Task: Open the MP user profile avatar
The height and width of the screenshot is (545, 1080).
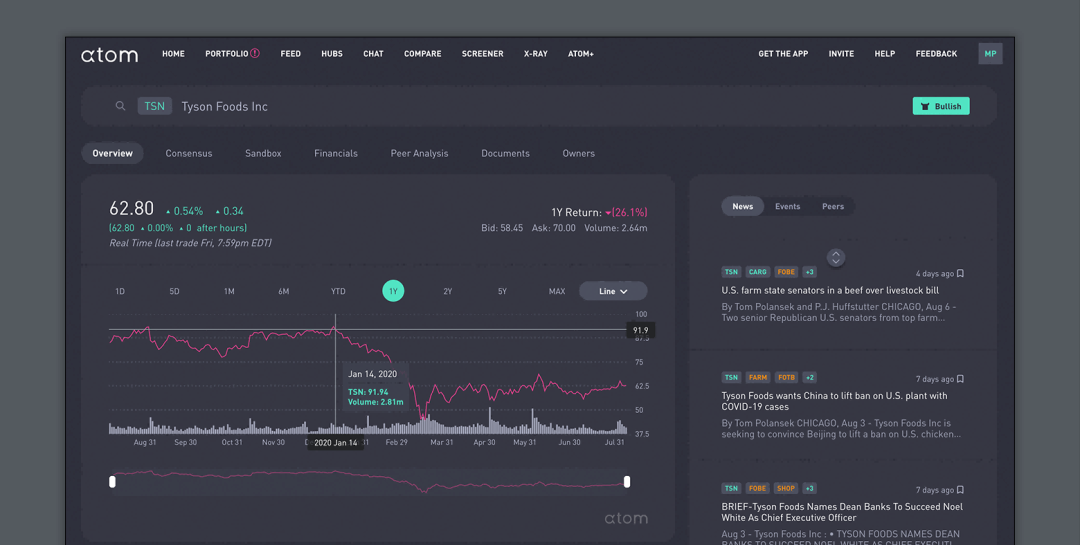Action: point(990,54)
